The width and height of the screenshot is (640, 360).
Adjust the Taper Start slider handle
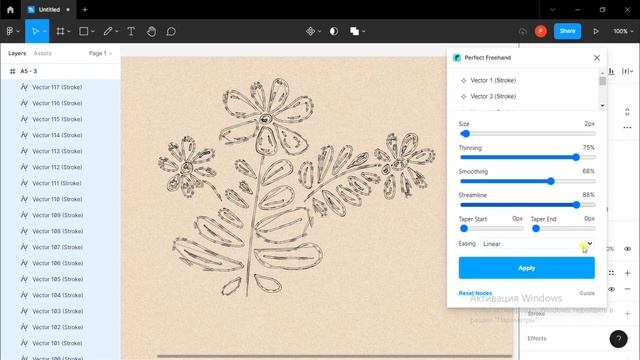click(x=464, y=229)
